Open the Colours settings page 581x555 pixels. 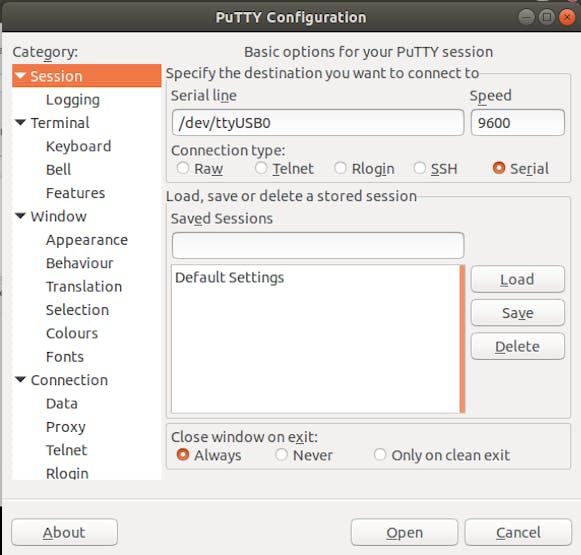[72, 333]
